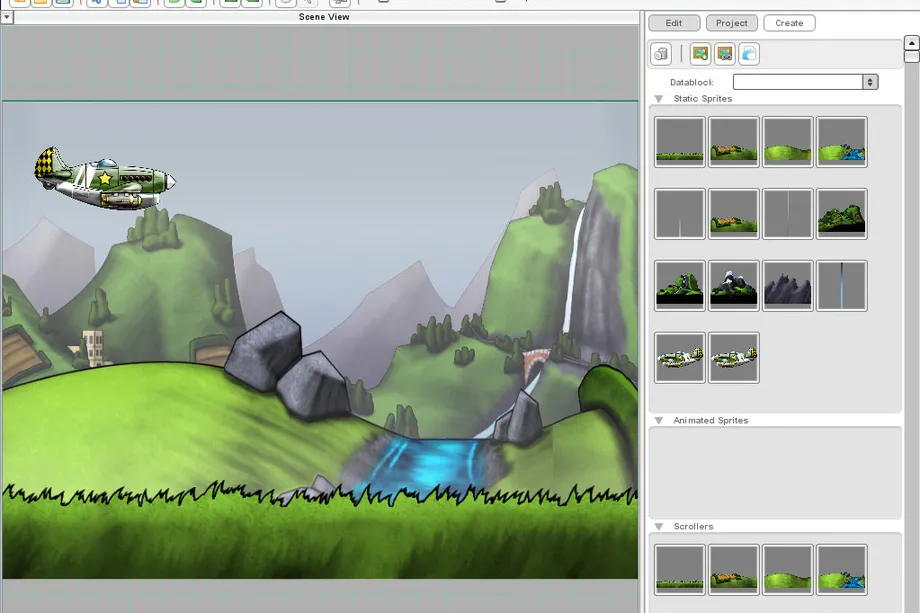Click the image icon with green plus badge

700,54
